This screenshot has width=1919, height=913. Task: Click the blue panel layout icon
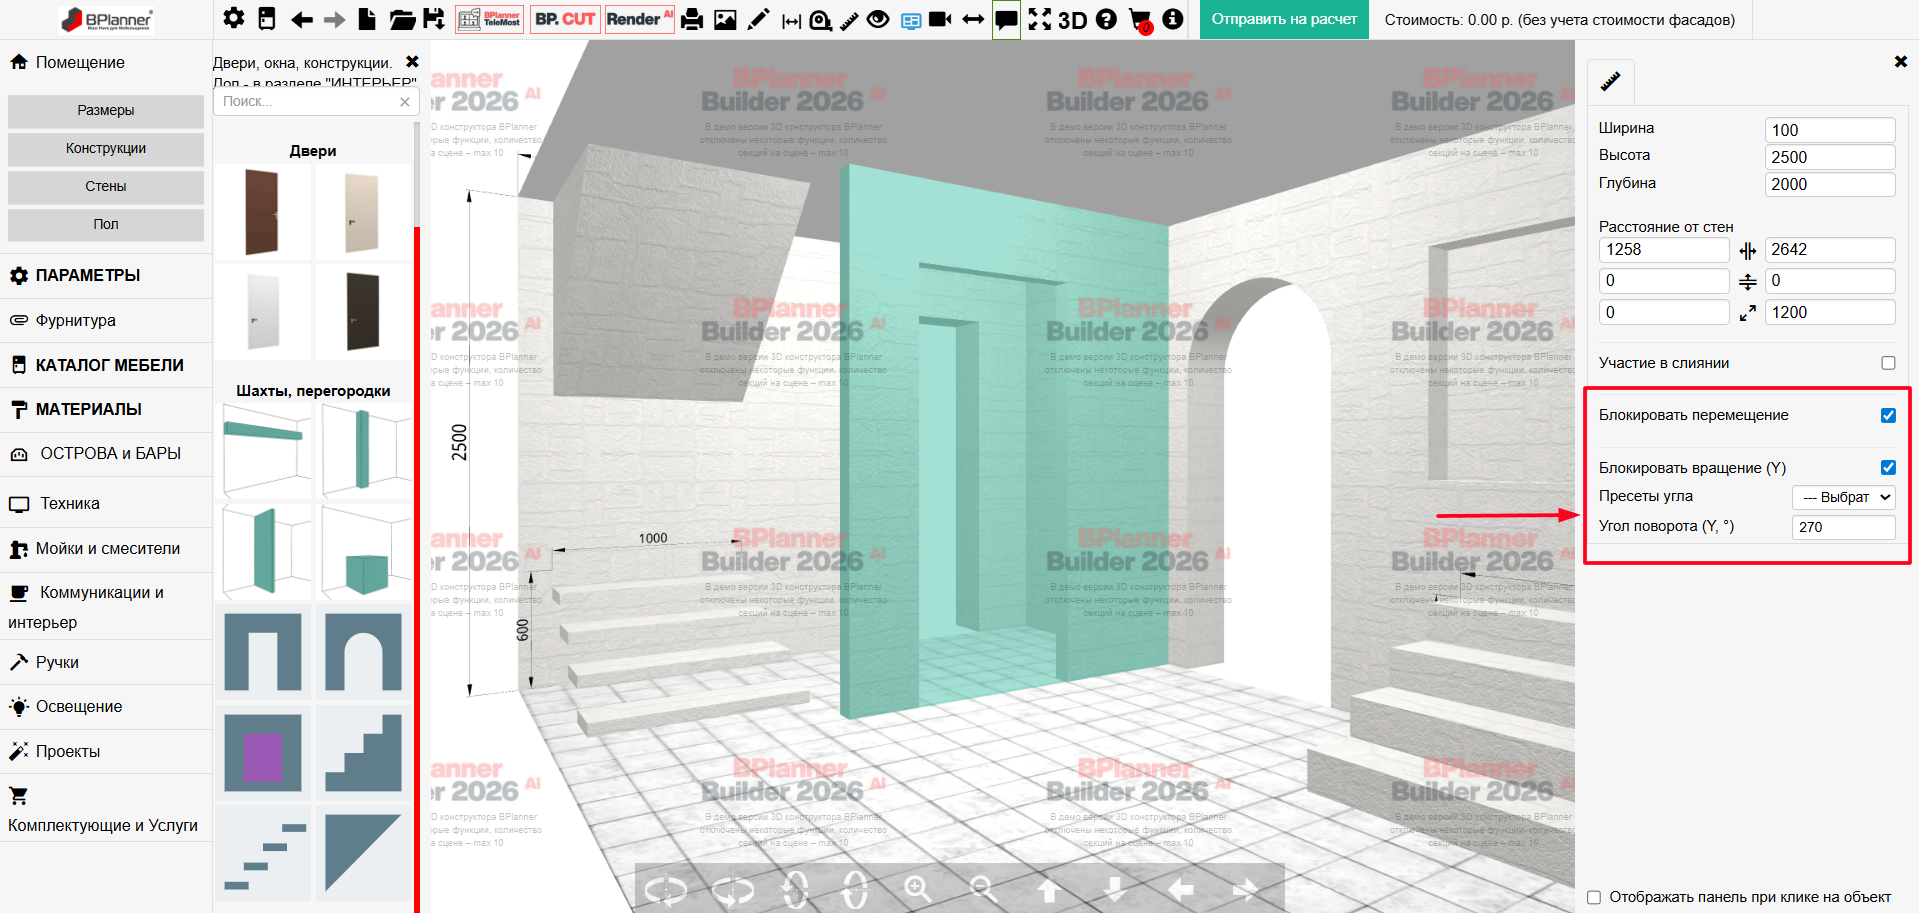[911, 20]
